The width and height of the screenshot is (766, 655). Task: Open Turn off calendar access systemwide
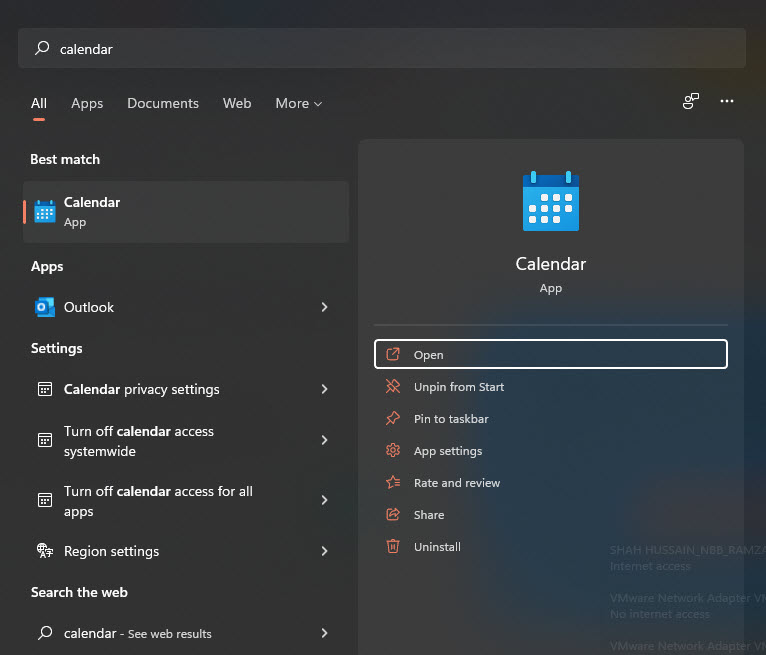point(186,441)
